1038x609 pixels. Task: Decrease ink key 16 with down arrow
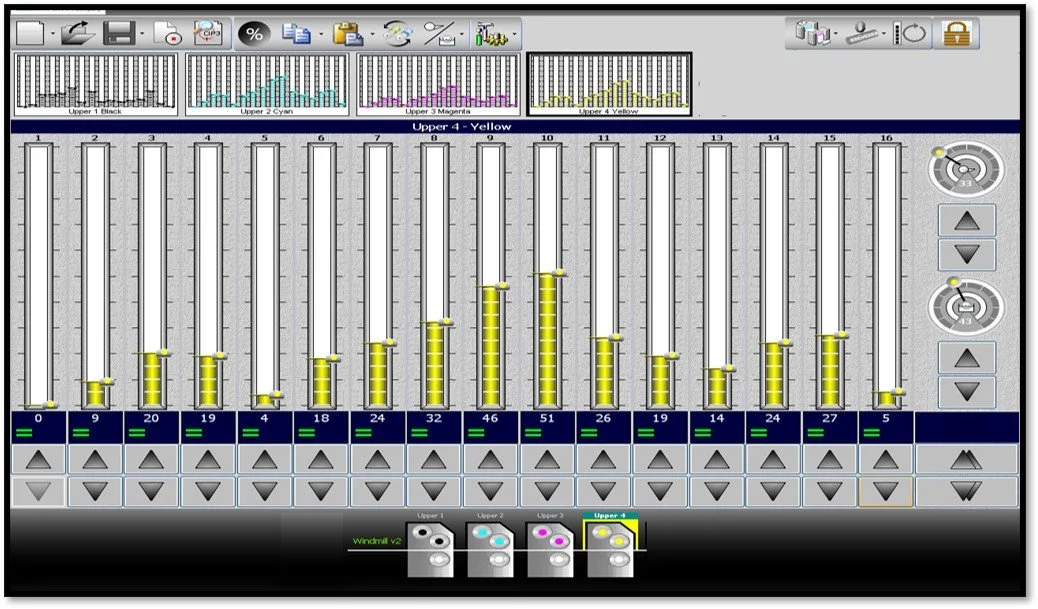pyautogui.click(x=886, y=491)
